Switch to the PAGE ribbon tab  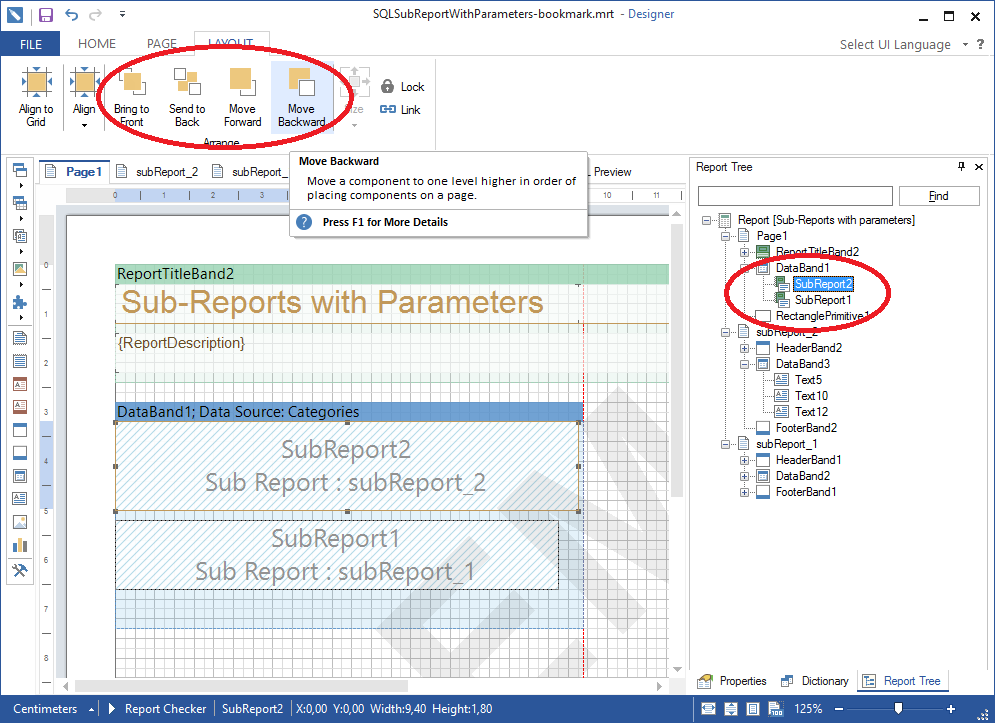point(162,44)
